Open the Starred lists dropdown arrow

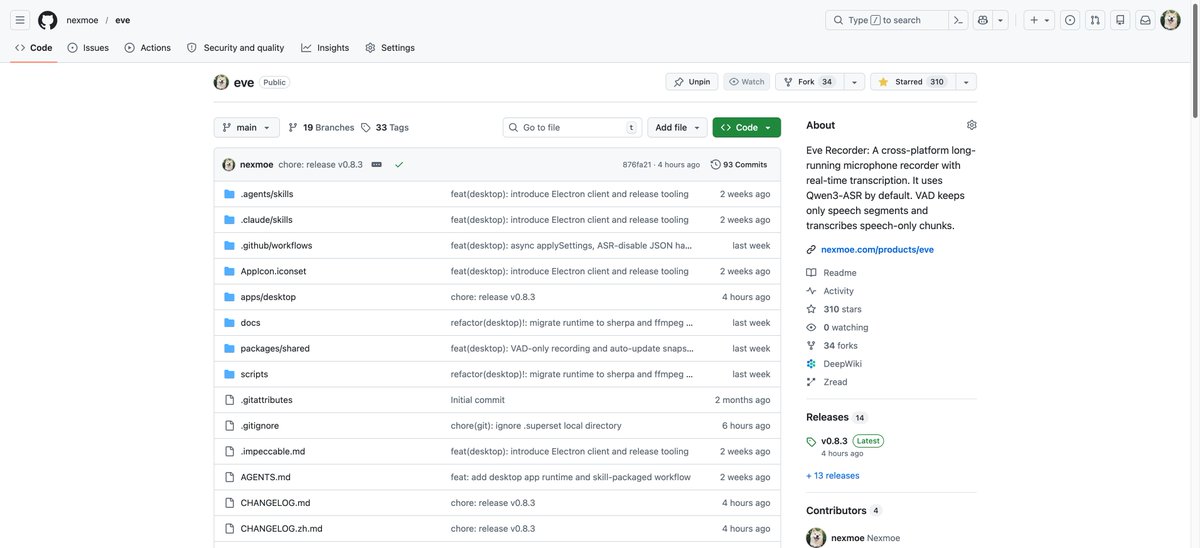coord(966,82)
